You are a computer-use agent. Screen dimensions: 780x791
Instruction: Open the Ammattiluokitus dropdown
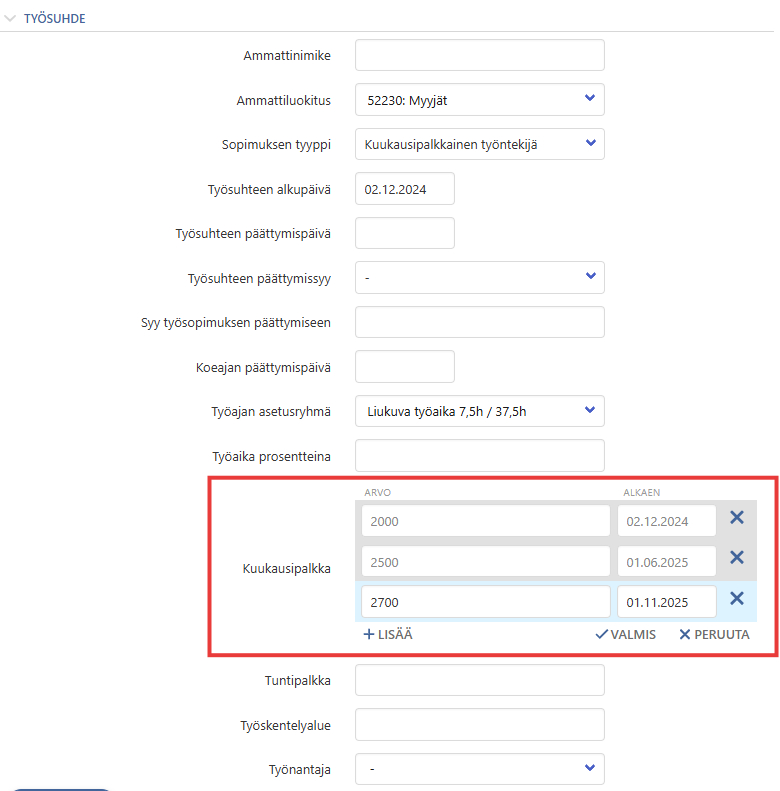click(480, 100)
